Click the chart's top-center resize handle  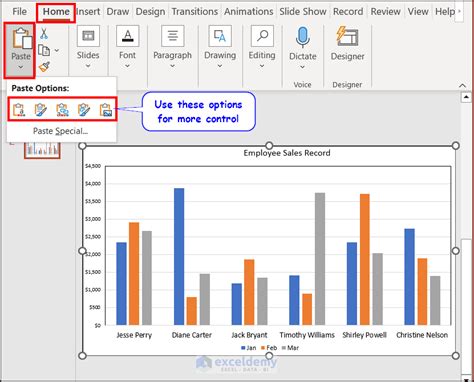(x=269, y=146)
